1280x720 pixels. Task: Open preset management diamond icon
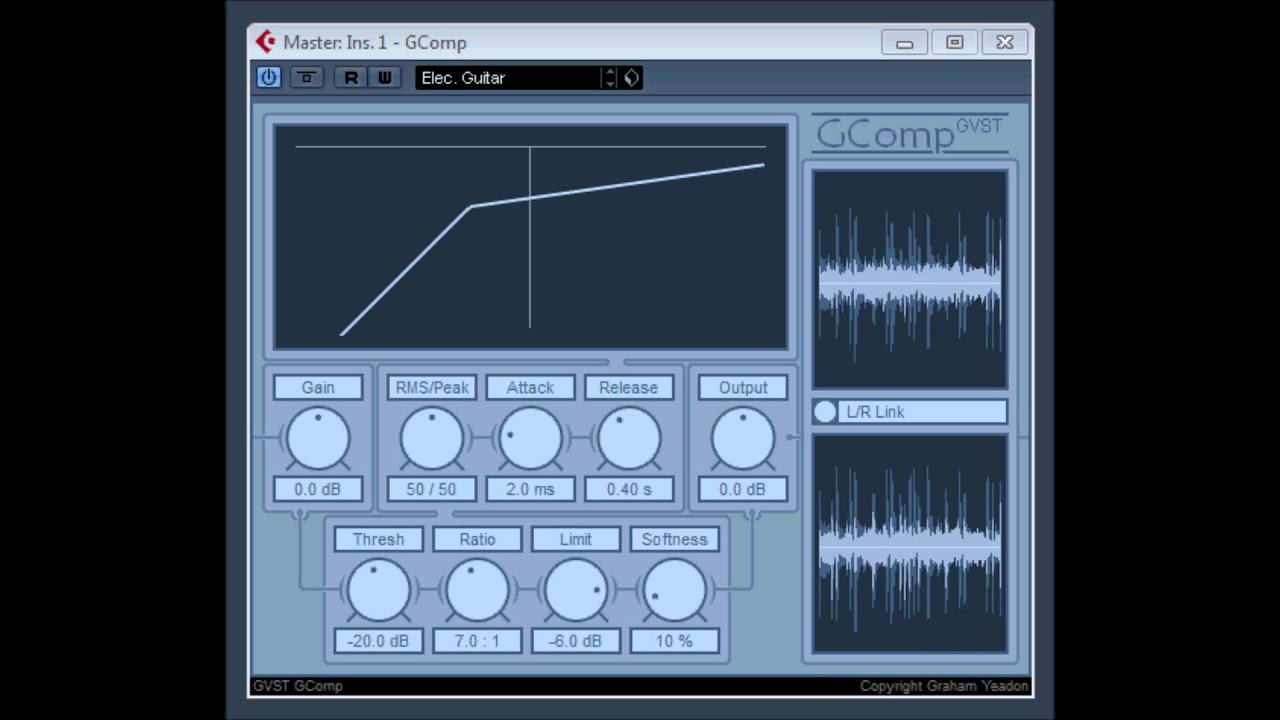(632, 77)
